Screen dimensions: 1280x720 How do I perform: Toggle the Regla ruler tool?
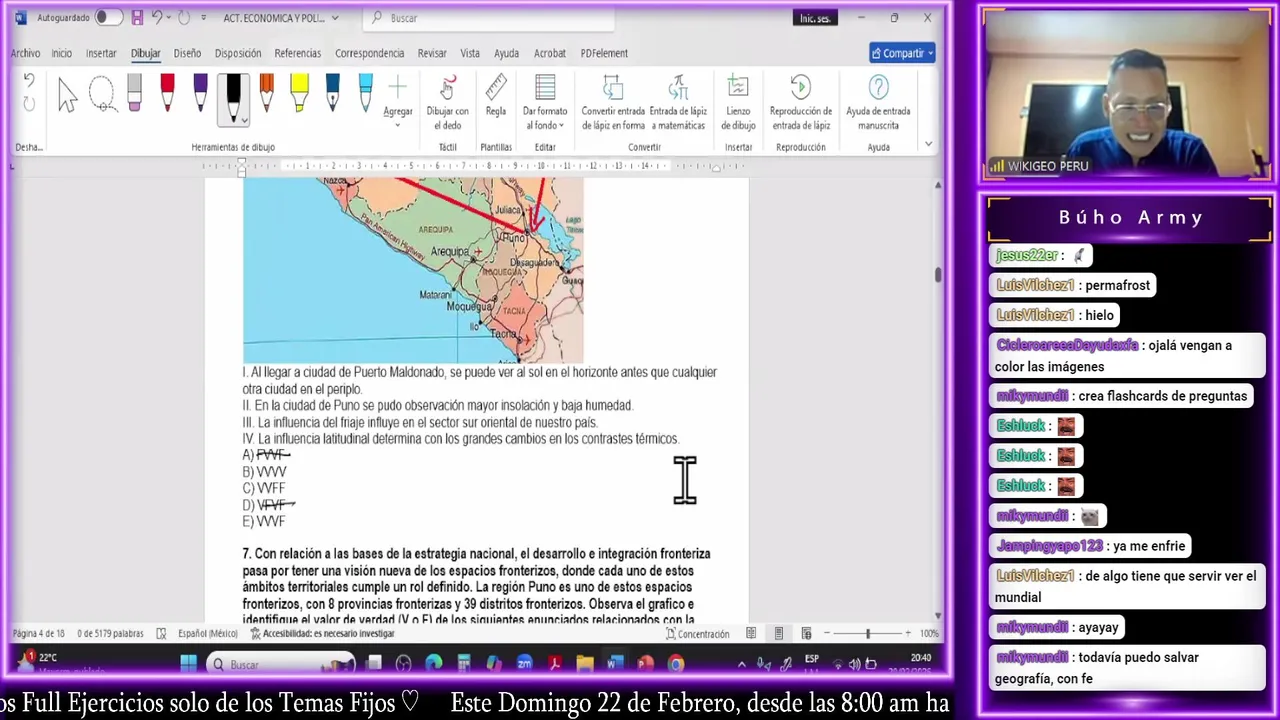(x=496, y=97)
